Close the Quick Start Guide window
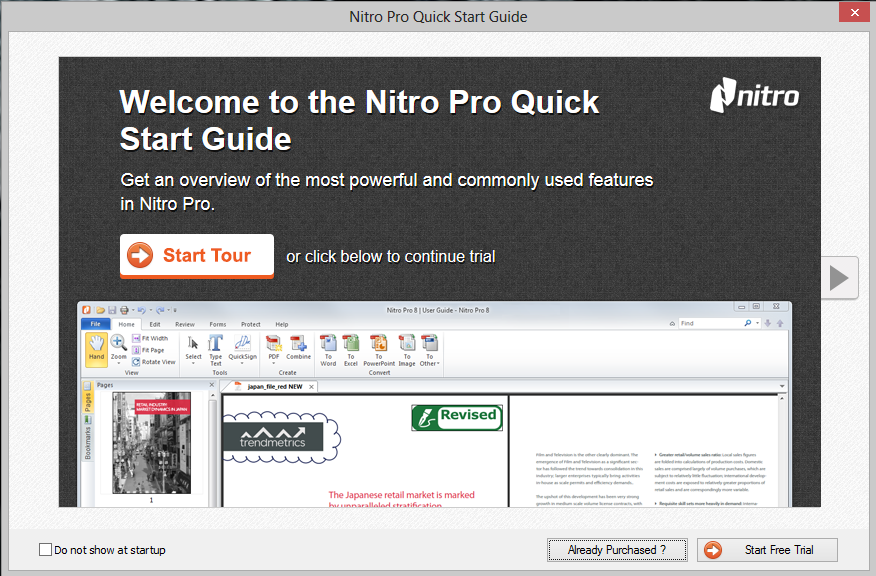 855,12
